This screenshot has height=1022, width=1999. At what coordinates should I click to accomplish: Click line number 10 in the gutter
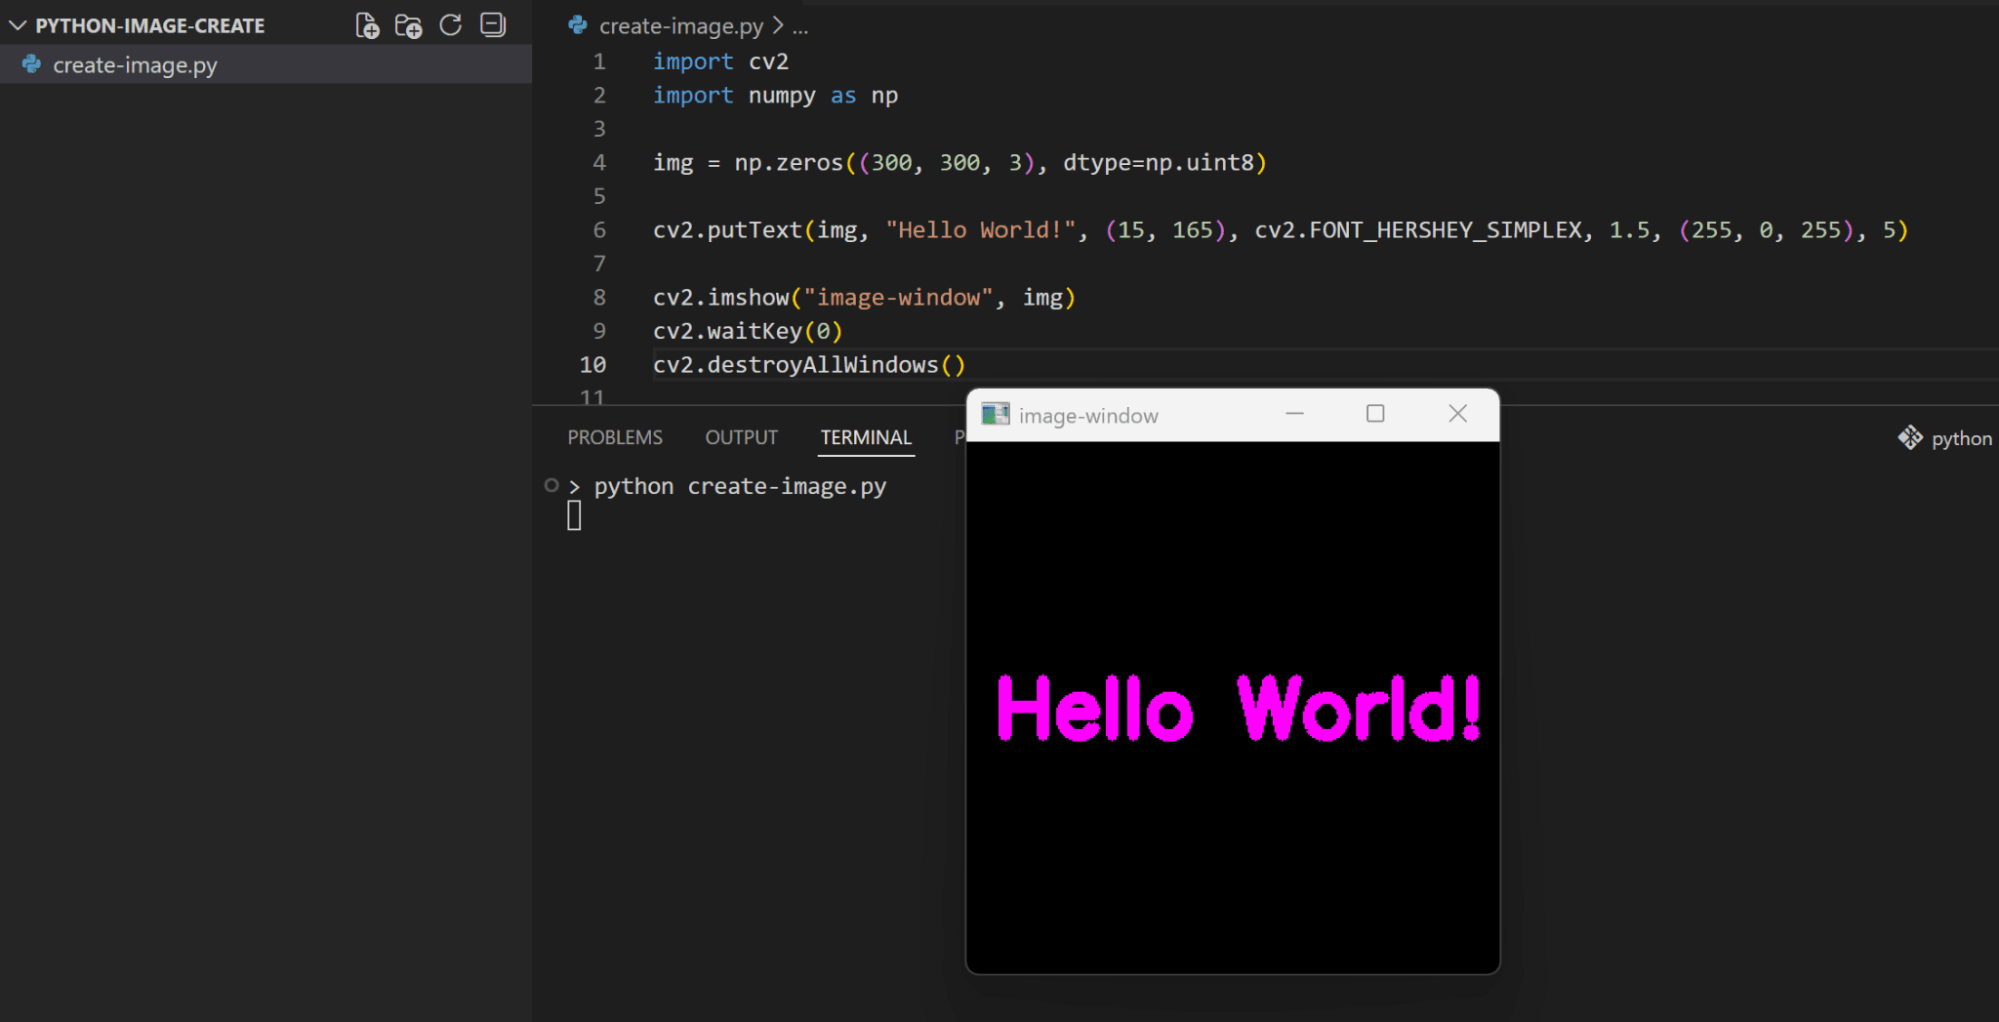[593, 365]
